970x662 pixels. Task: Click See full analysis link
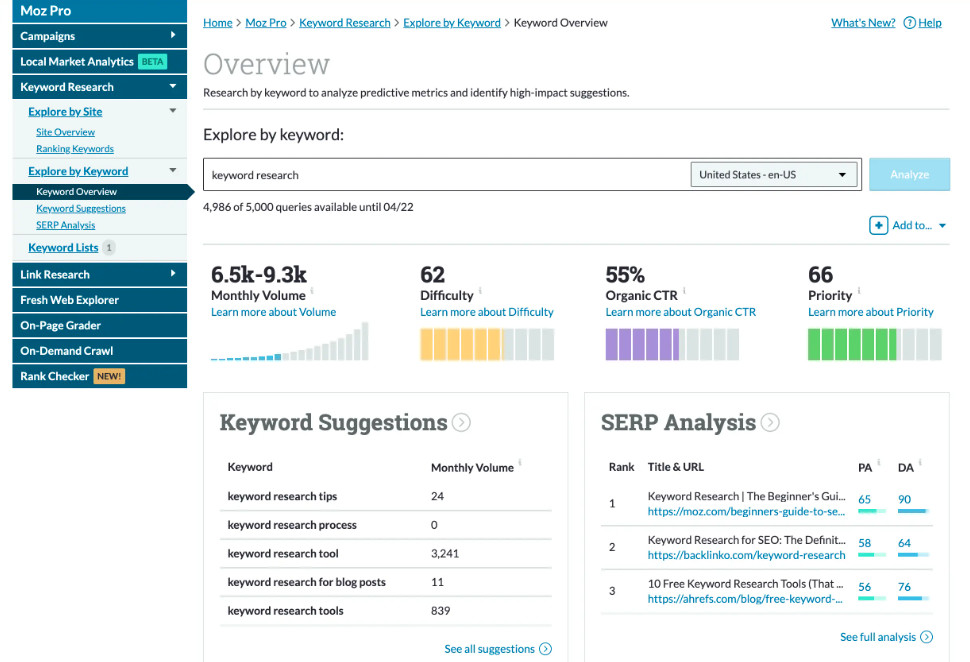click(x=886, y=637)
